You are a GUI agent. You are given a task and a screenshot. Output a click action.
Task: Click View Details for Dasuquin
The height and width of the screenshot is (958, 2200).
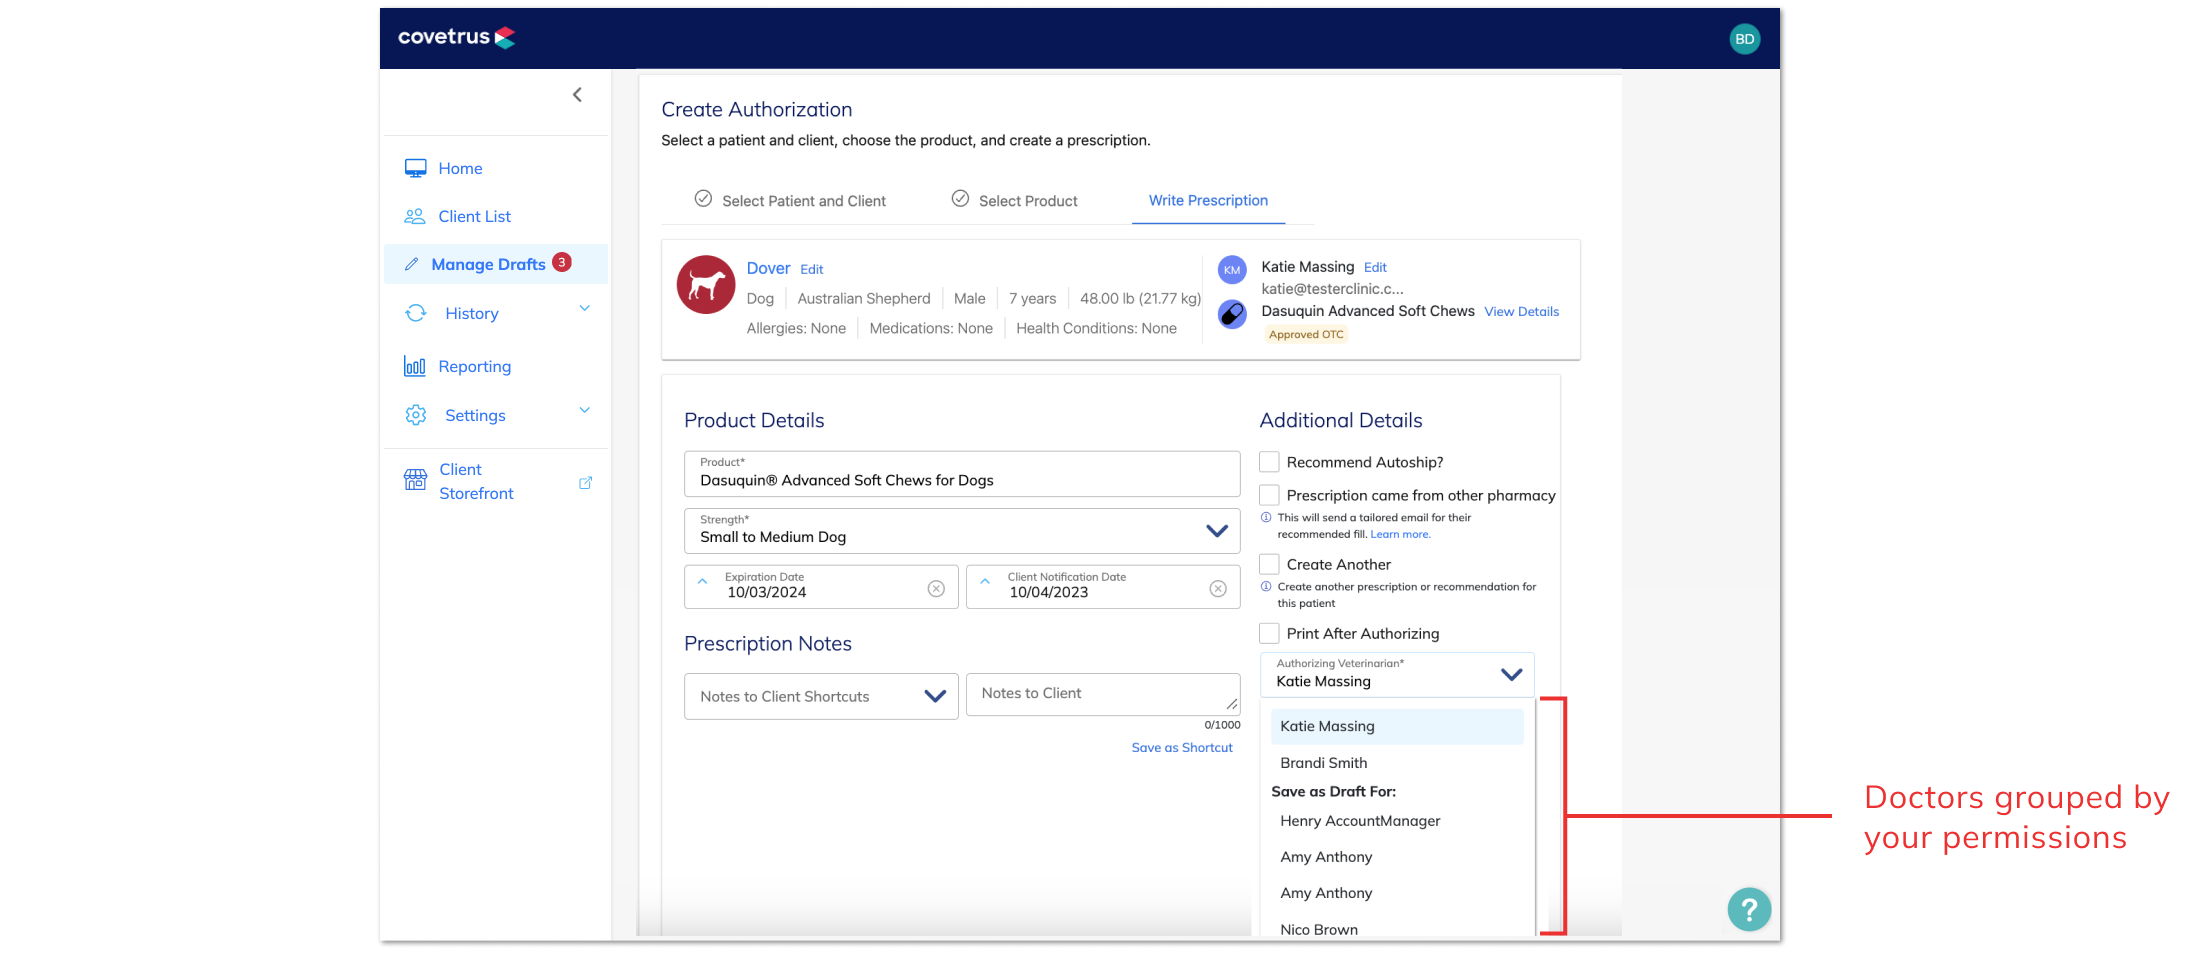point(1521,312)
